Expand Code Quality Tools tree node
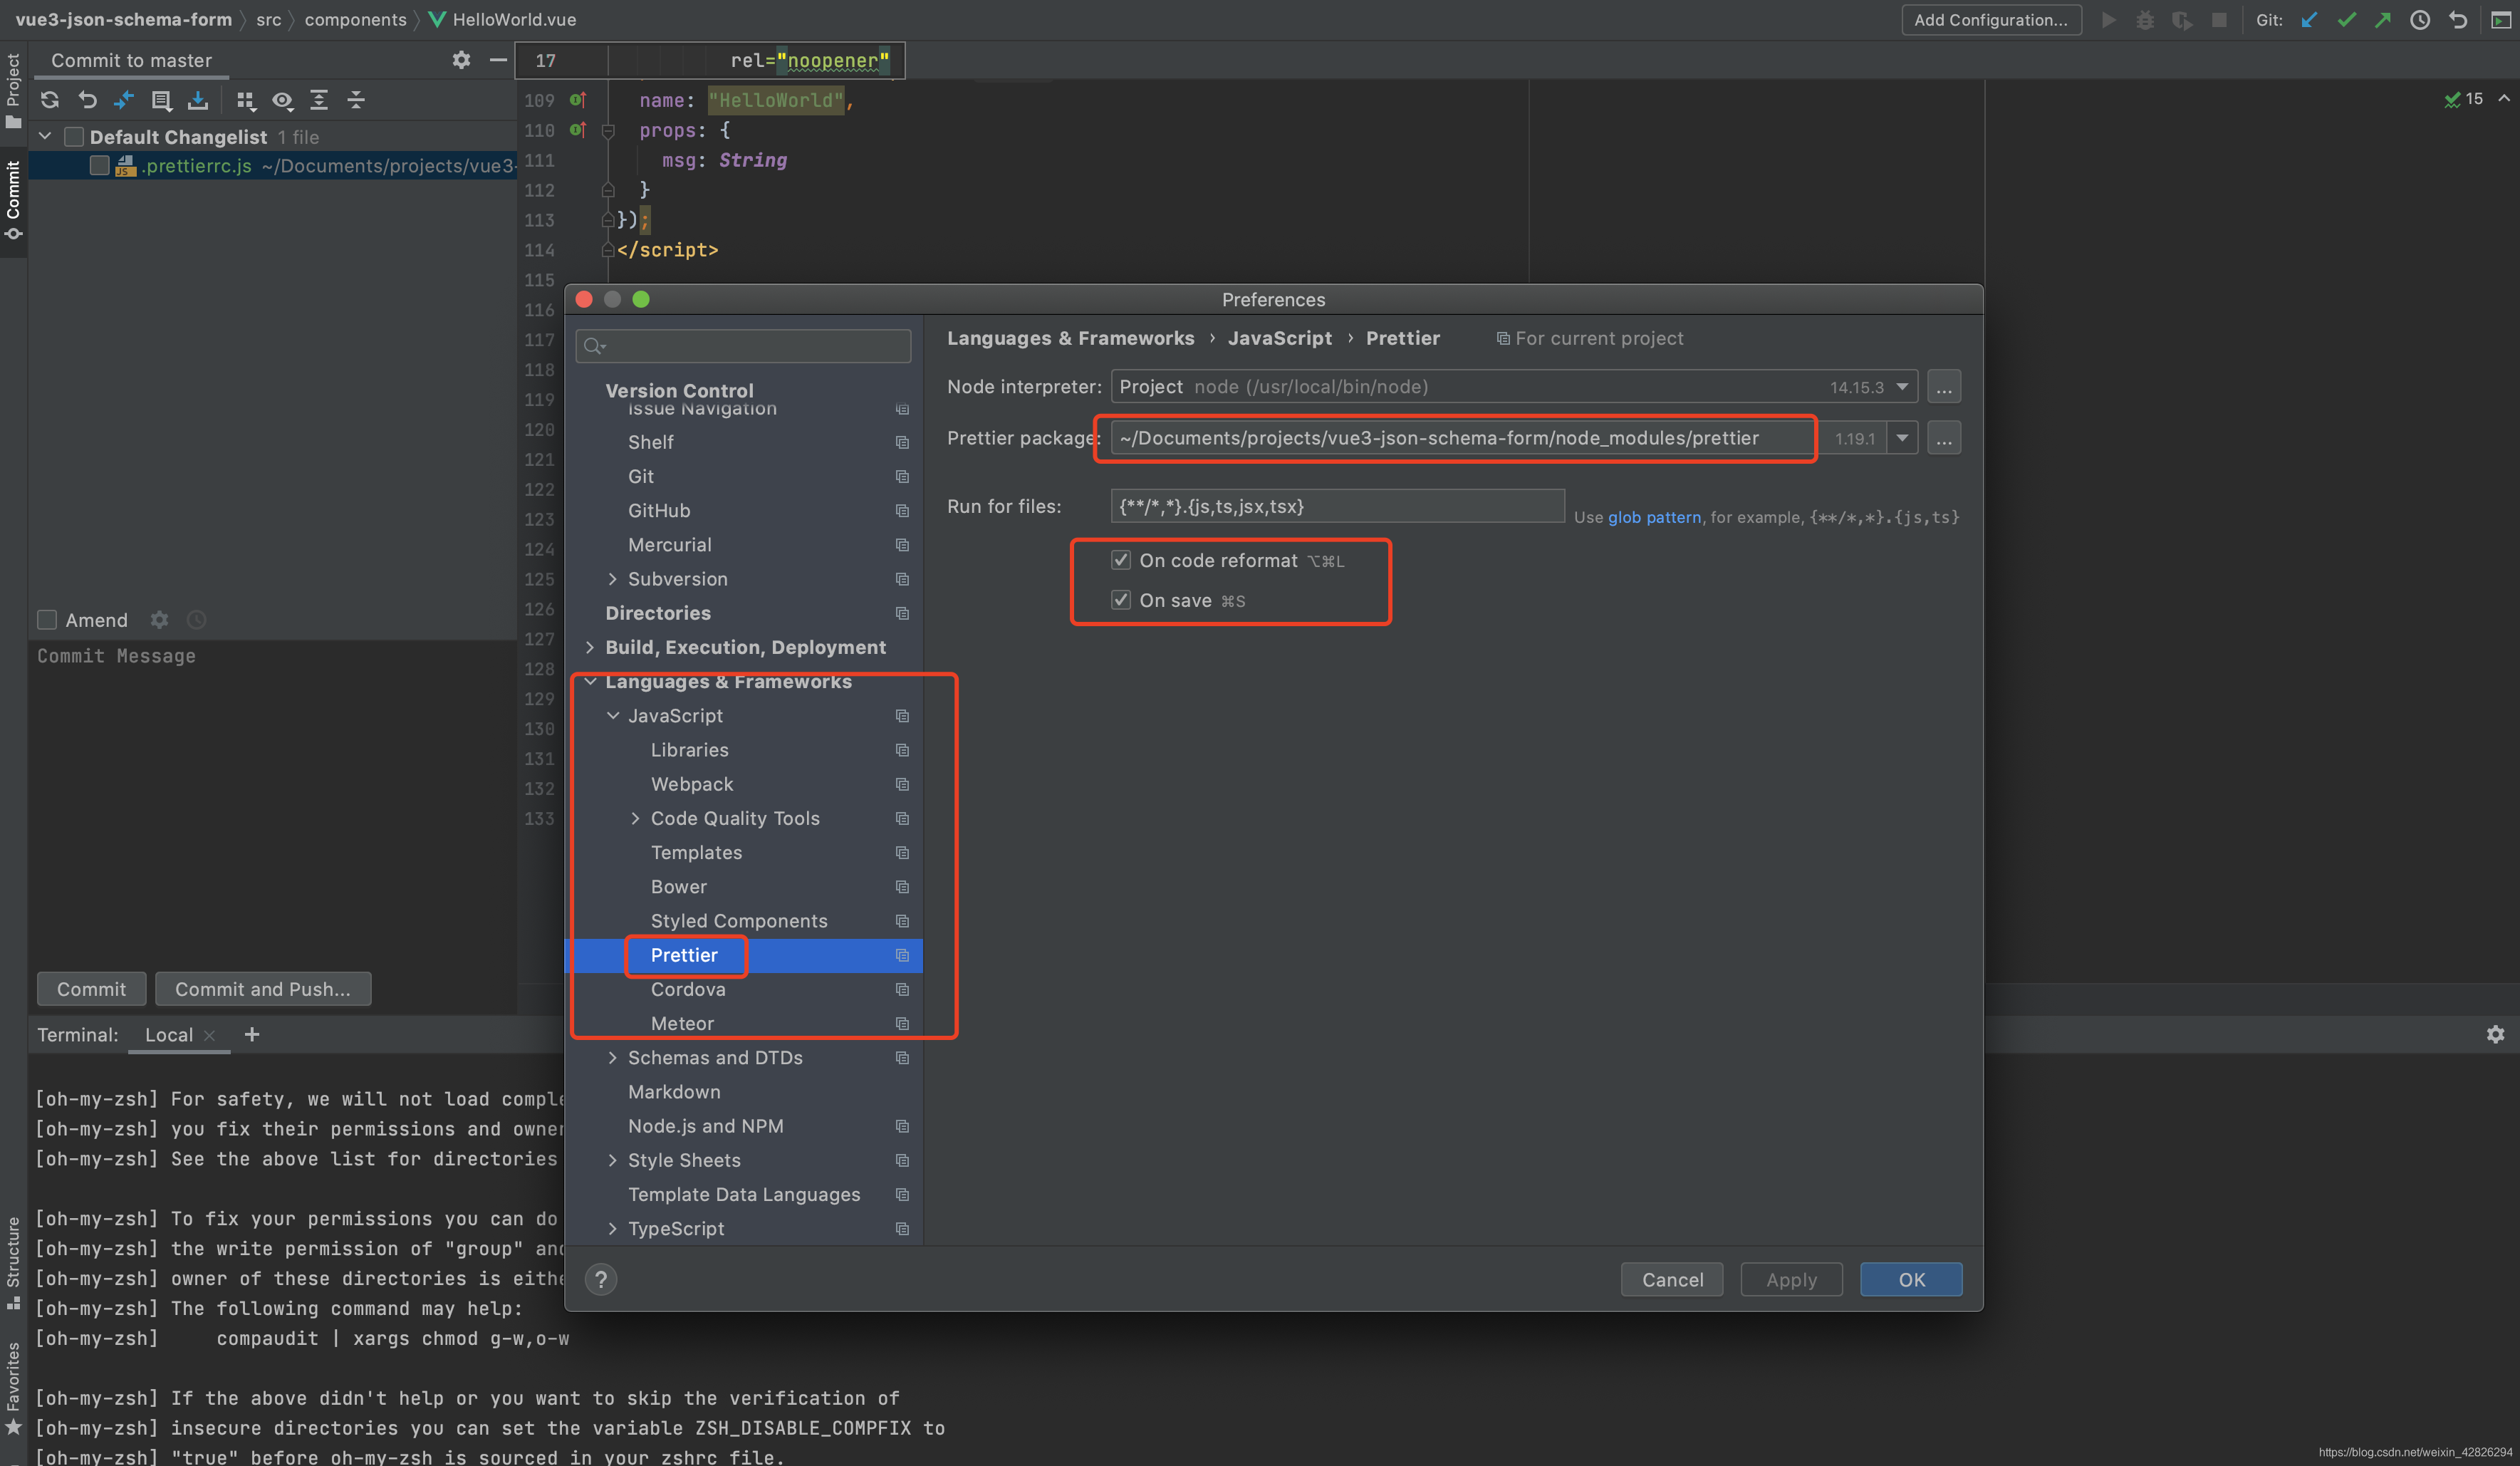The height and width of the screenshot is (1466, 2520). (x=635, y=818)
